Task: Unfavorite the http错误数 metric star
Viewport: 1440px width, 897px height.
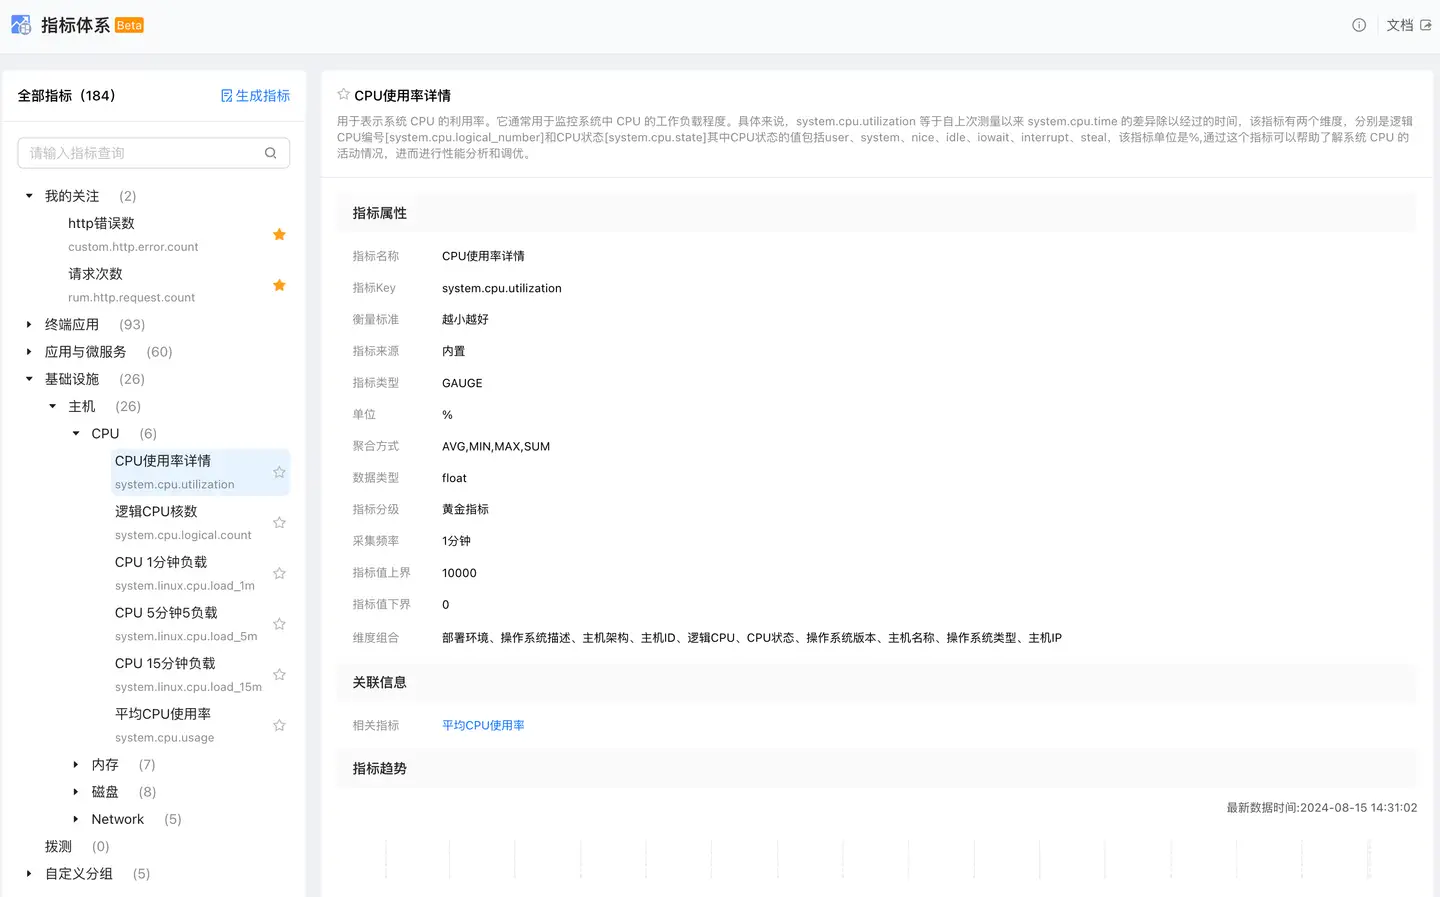Action: tap(279, 234)
